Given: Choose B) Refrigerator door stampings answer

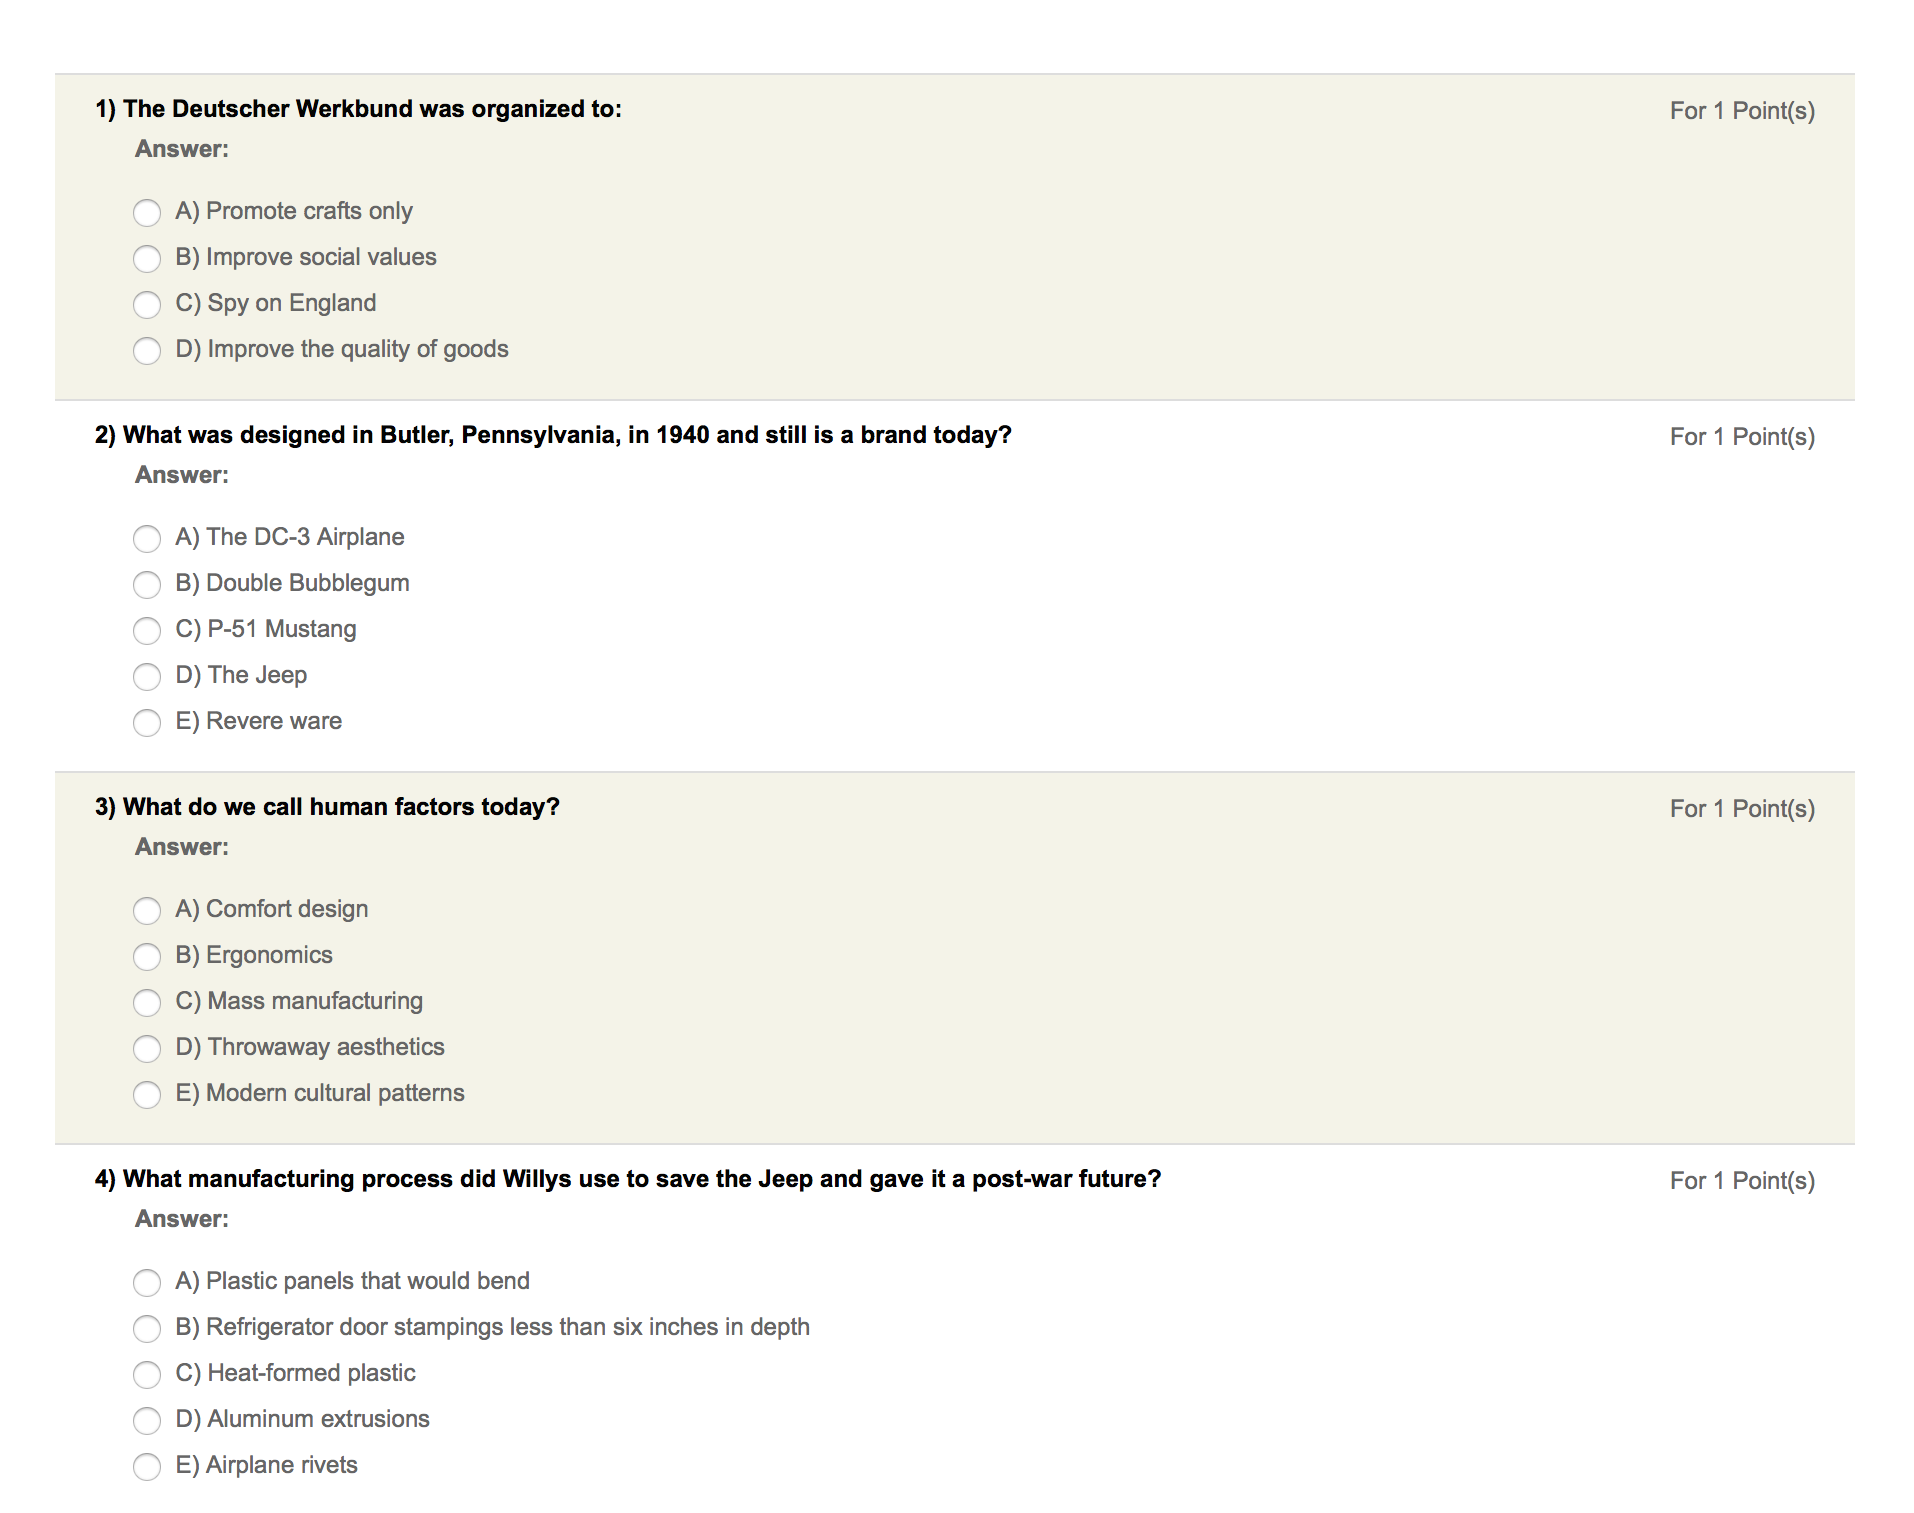Looking at the screenshot, I should (x=147, y=1328).
